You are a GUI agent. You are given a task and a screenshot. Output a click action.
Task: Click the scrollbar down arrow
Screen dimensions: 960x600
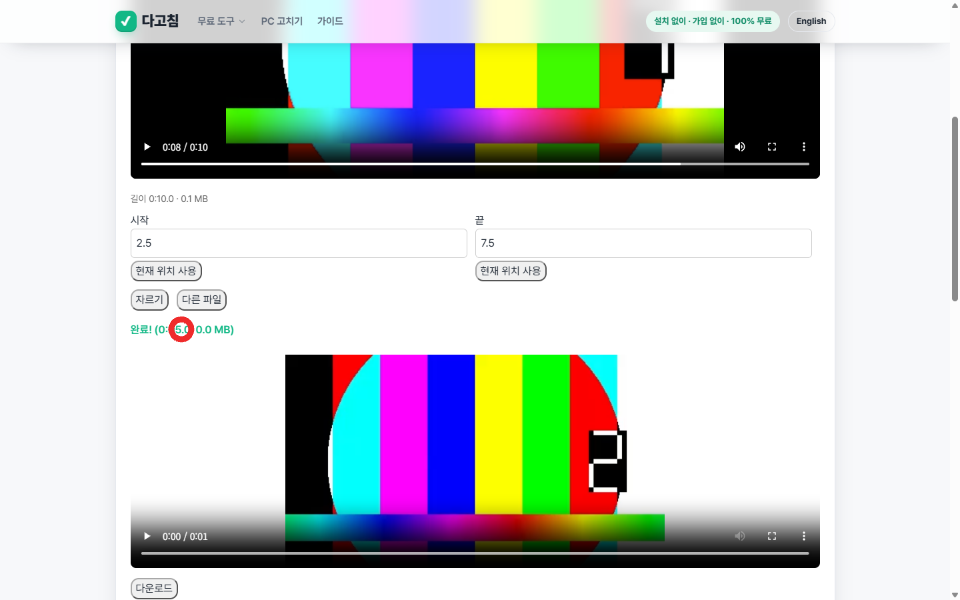(954, 595)
